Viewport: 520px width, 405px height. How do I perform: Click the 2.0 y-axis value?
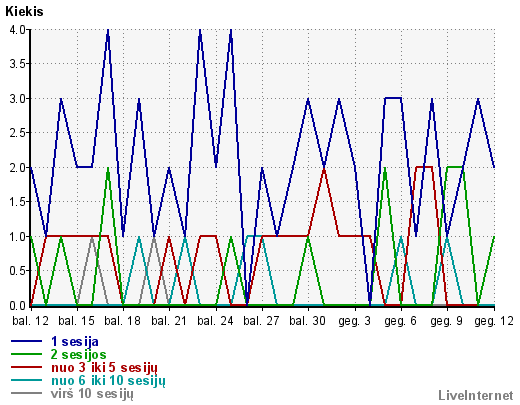(x=17, y=168)
